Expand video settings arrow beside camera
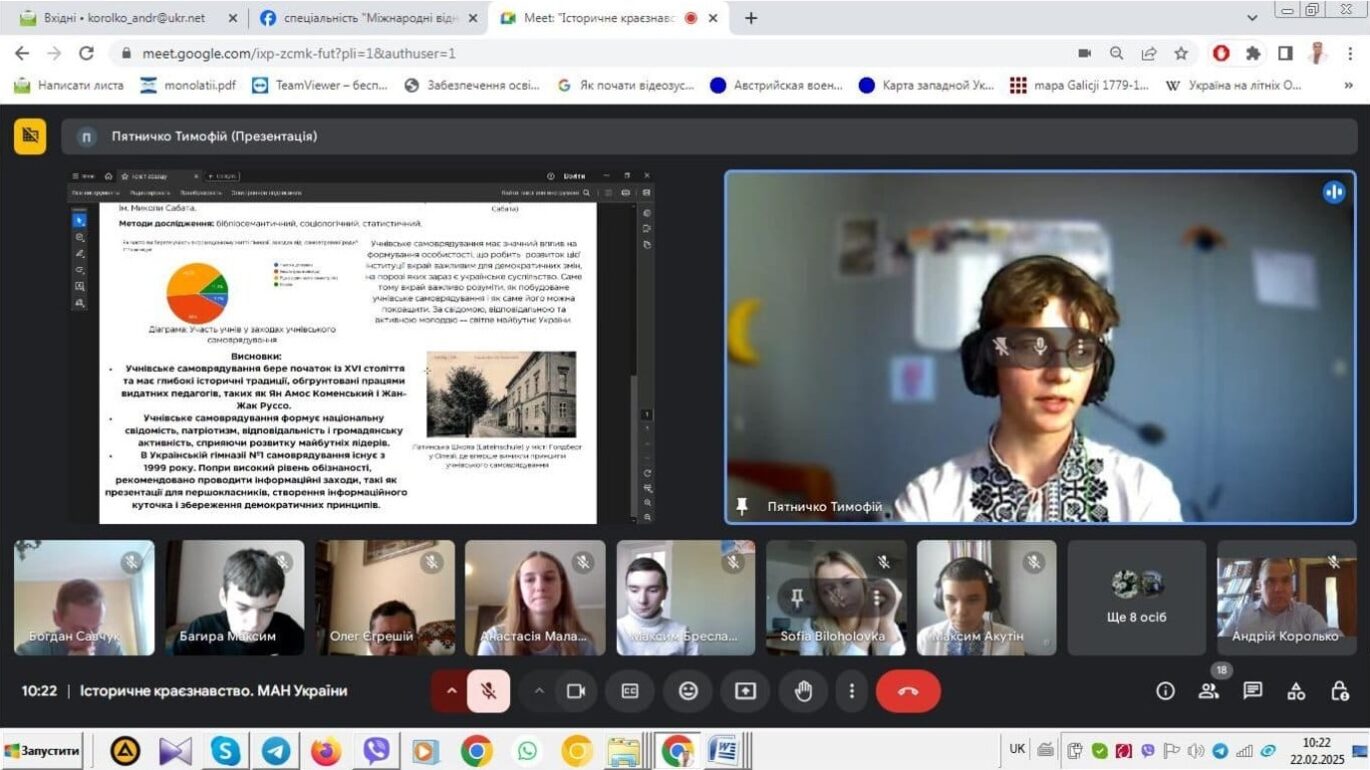Image resolution: width=1370 pixels, height=770 pixels. (x=539, y=691)
